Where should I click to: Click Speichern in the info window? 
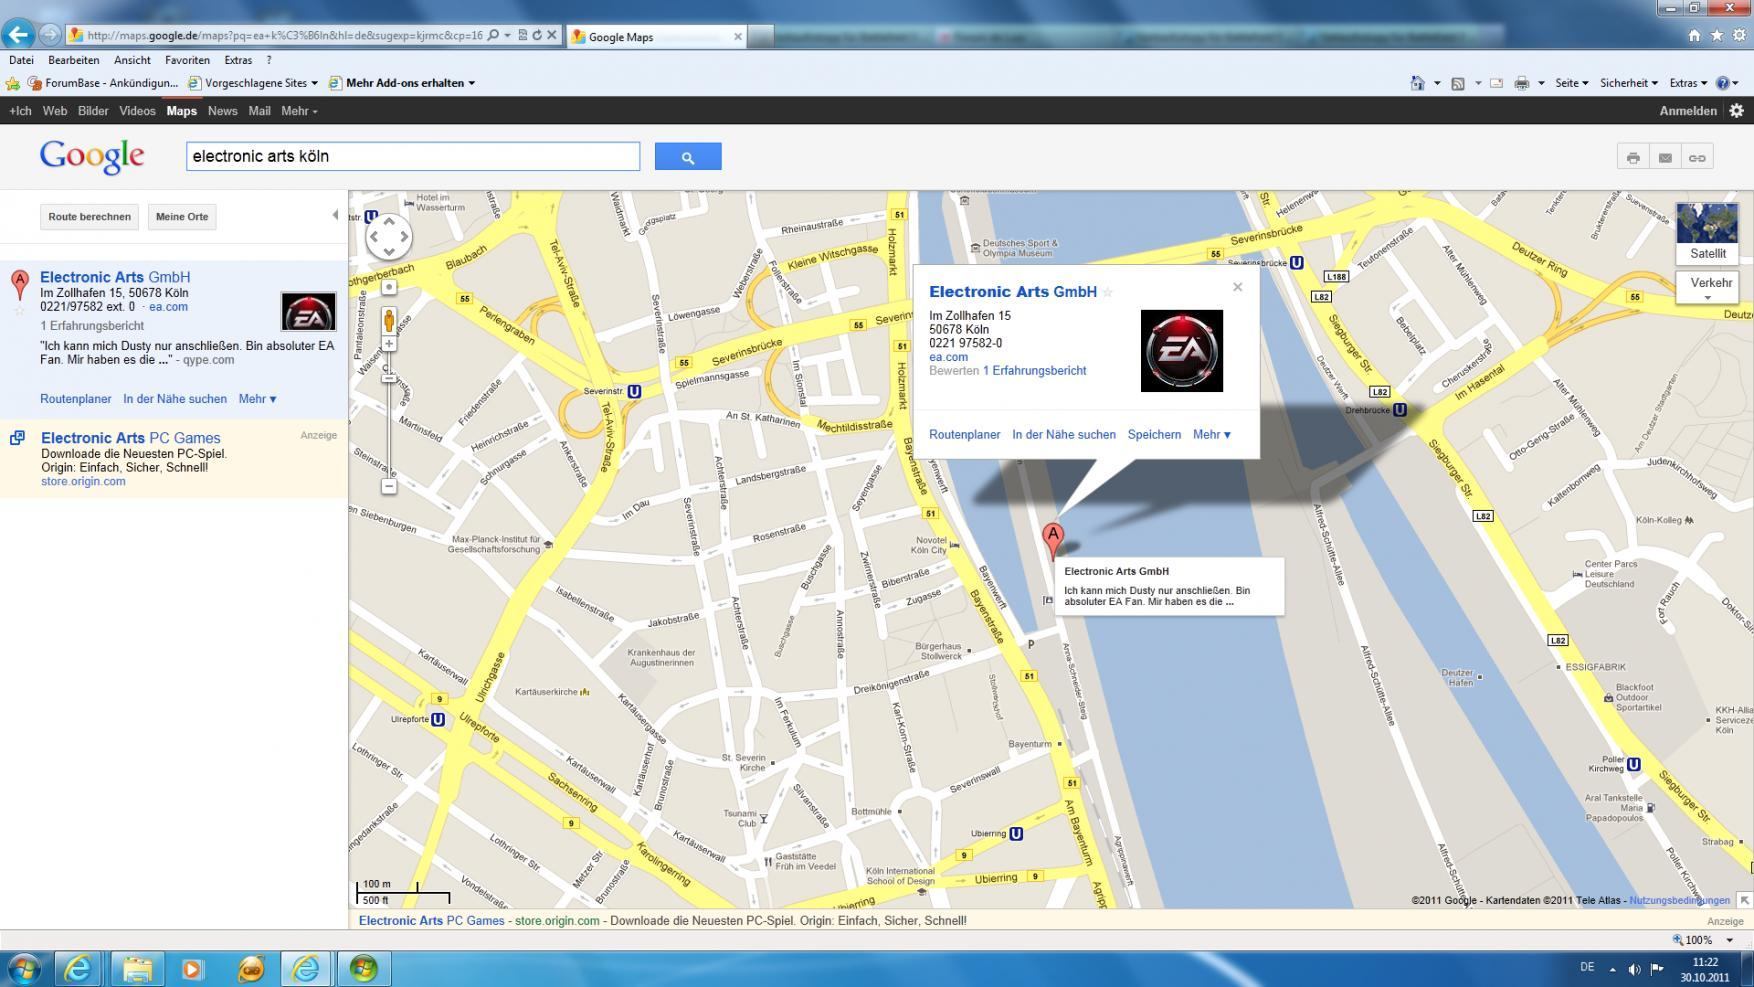point(1154,435)
